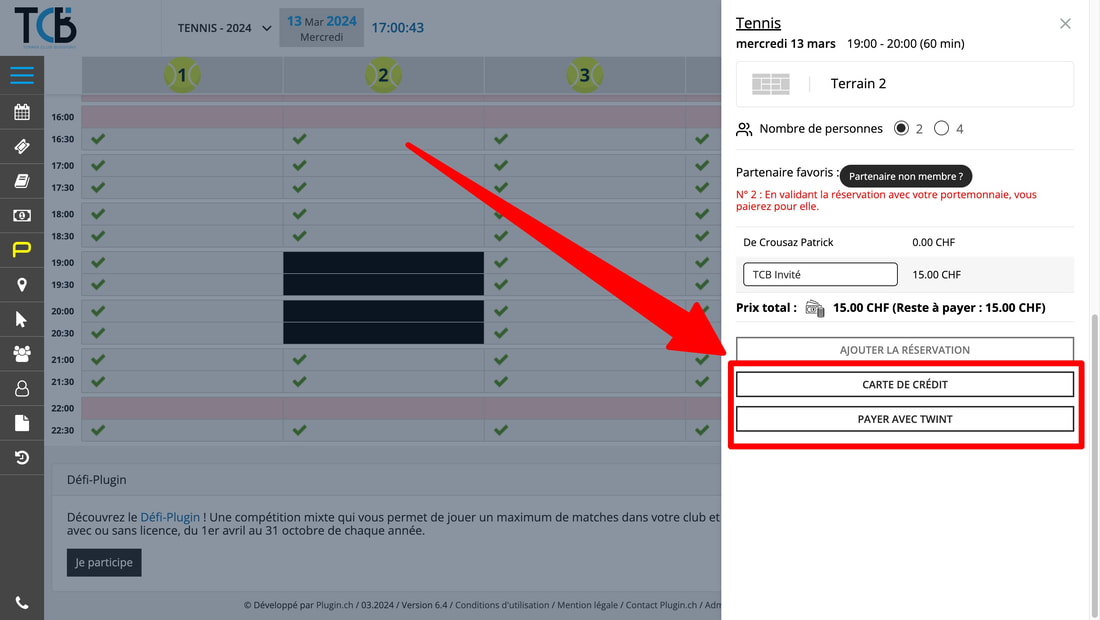Pay with the Payer avec TWINT button
The image size is (1100, 620).
(x=904, y=419)
